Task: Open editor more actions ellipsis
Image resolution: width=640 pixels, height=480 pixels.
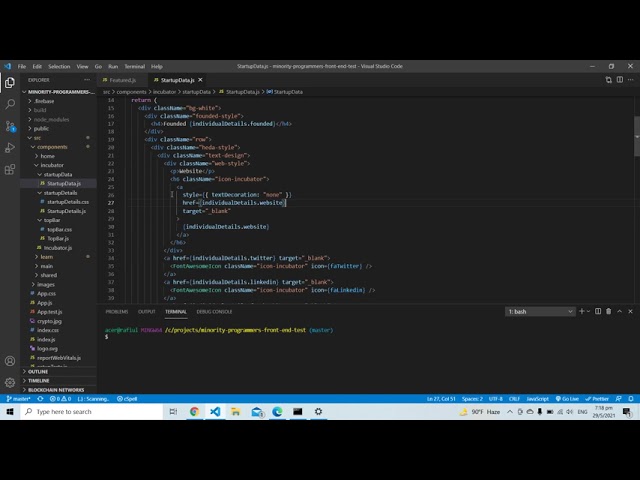Action: [631, 80]
